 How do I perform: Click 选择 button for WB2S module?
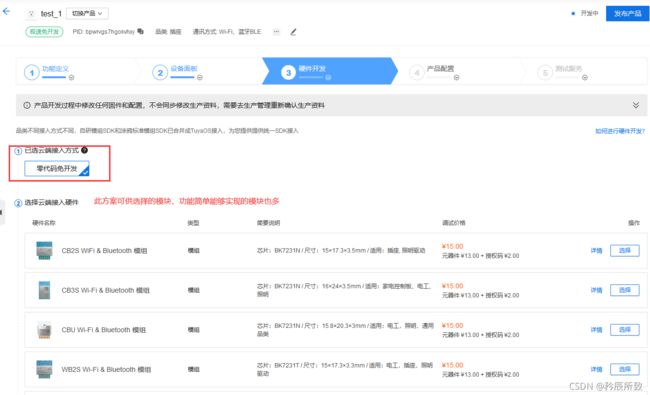tap(624, 369)
